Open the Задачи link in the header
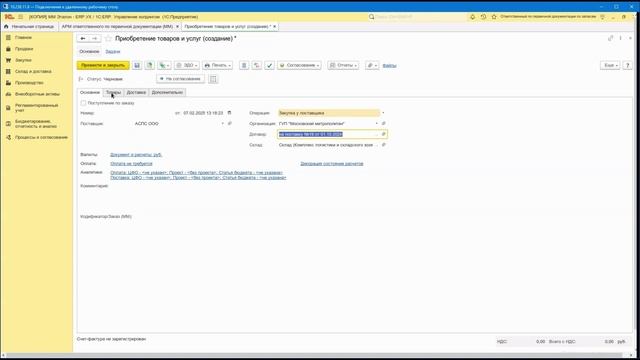Viewport: 640px width, 360px height. click(x=113, y=51)
